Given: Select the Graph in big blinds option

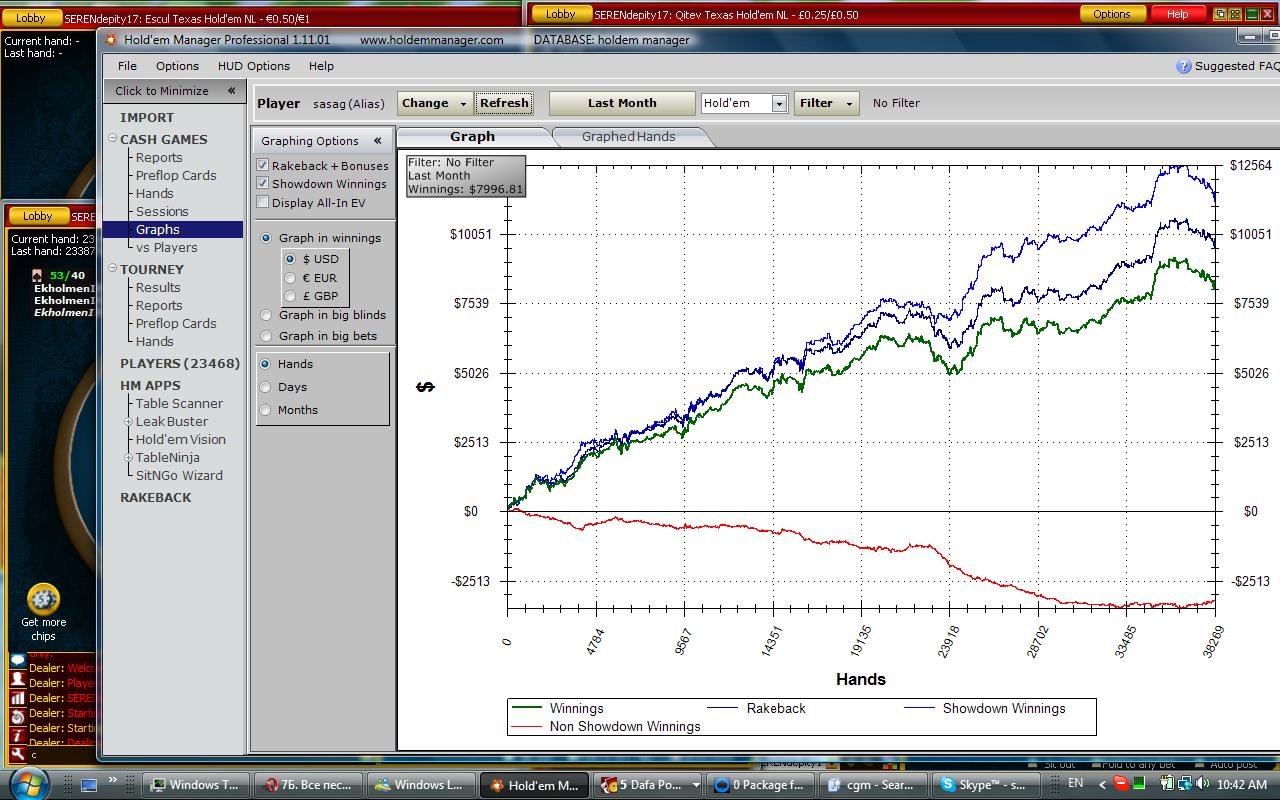Looking at the screenshot, I should pyautogui.click(x=266, y=315).
